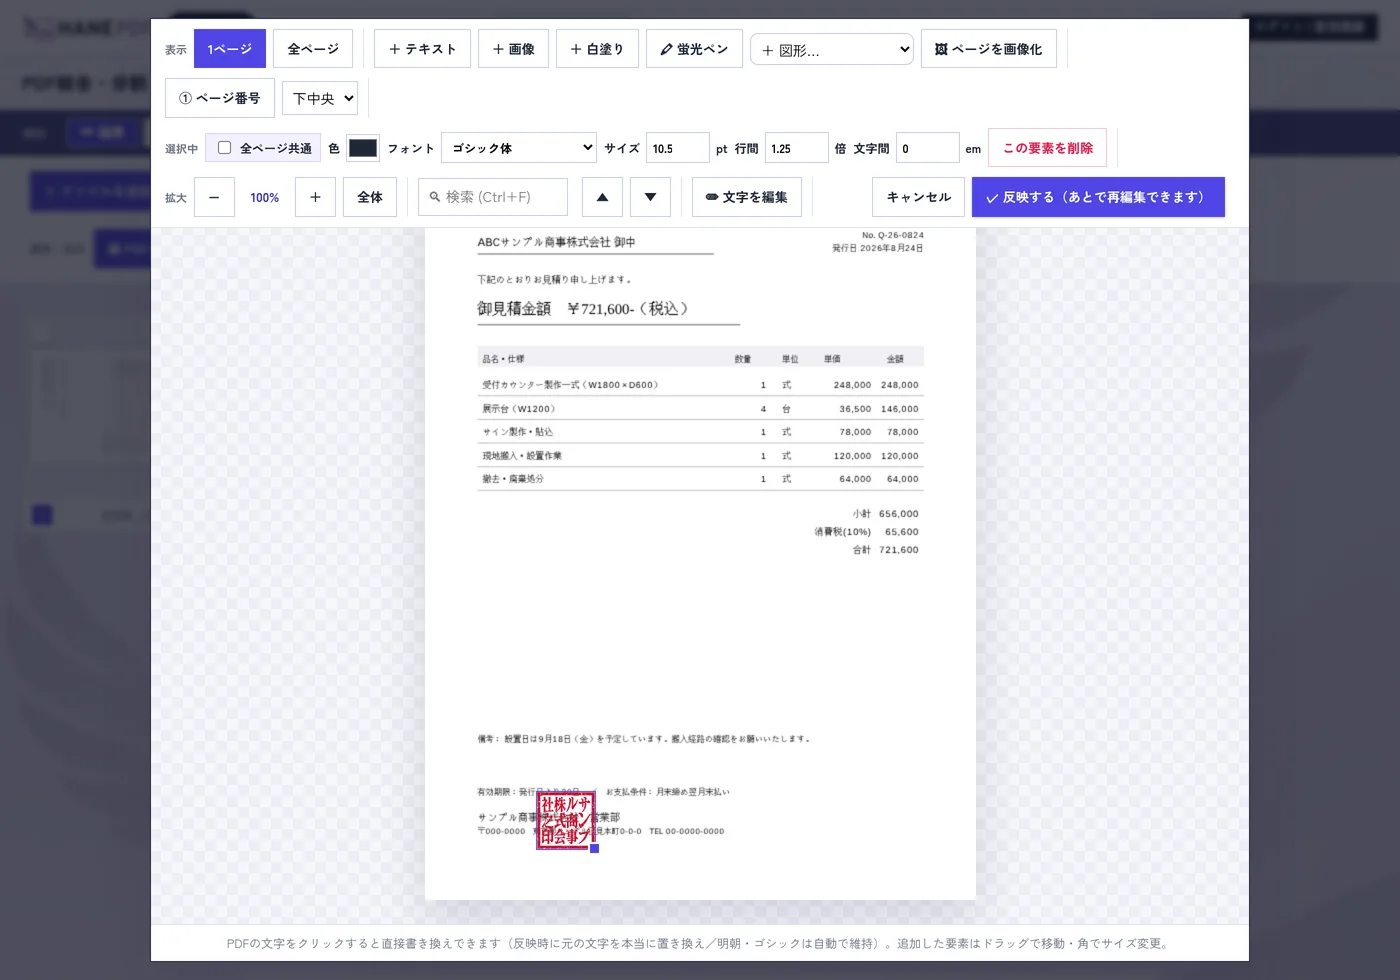Select the red company stamp image
This screenshot has height=980, width=1400.
click(566, 821)
